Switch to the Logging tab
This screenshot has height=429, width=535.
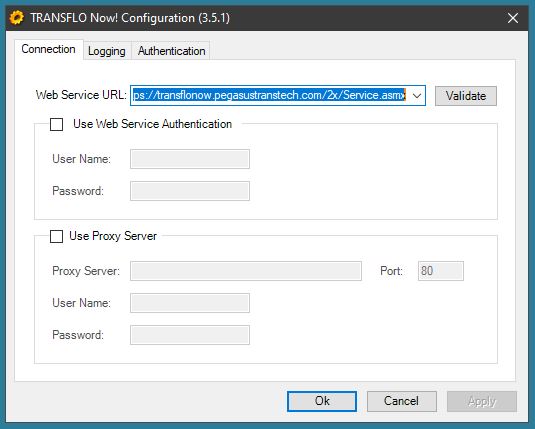click(x=107, y=51)
